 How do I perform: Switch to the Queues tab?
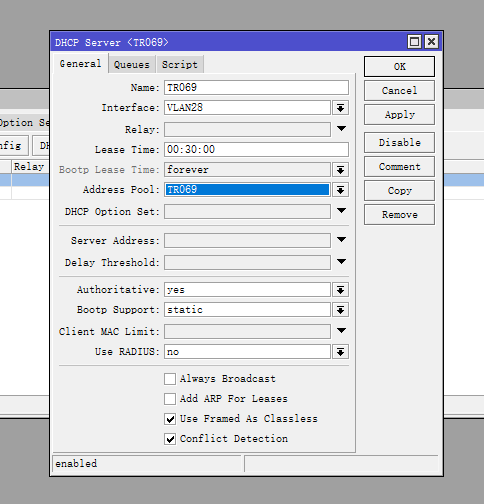(132, 65)
